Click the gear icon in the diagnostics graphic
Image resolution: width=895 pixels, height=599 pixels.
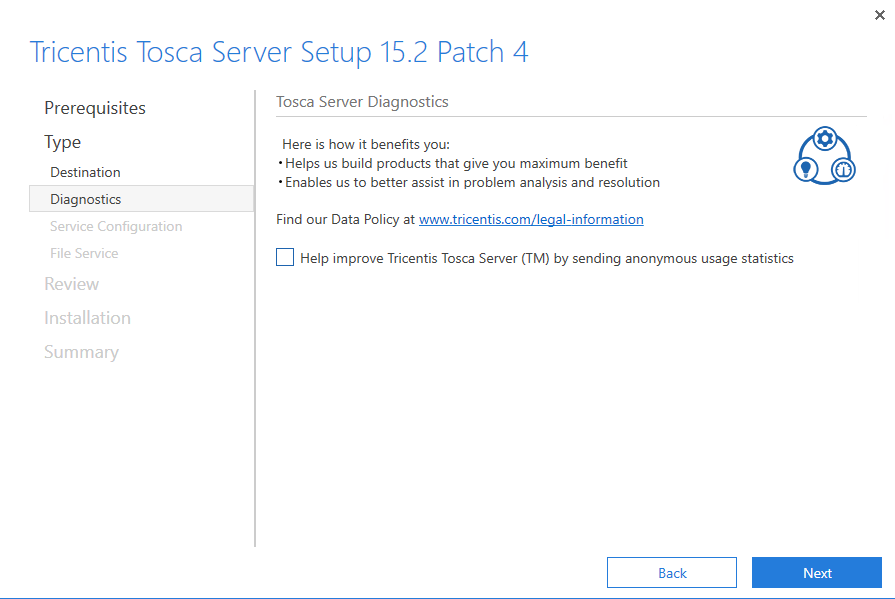pyautogui.click(x=825, y=139)
